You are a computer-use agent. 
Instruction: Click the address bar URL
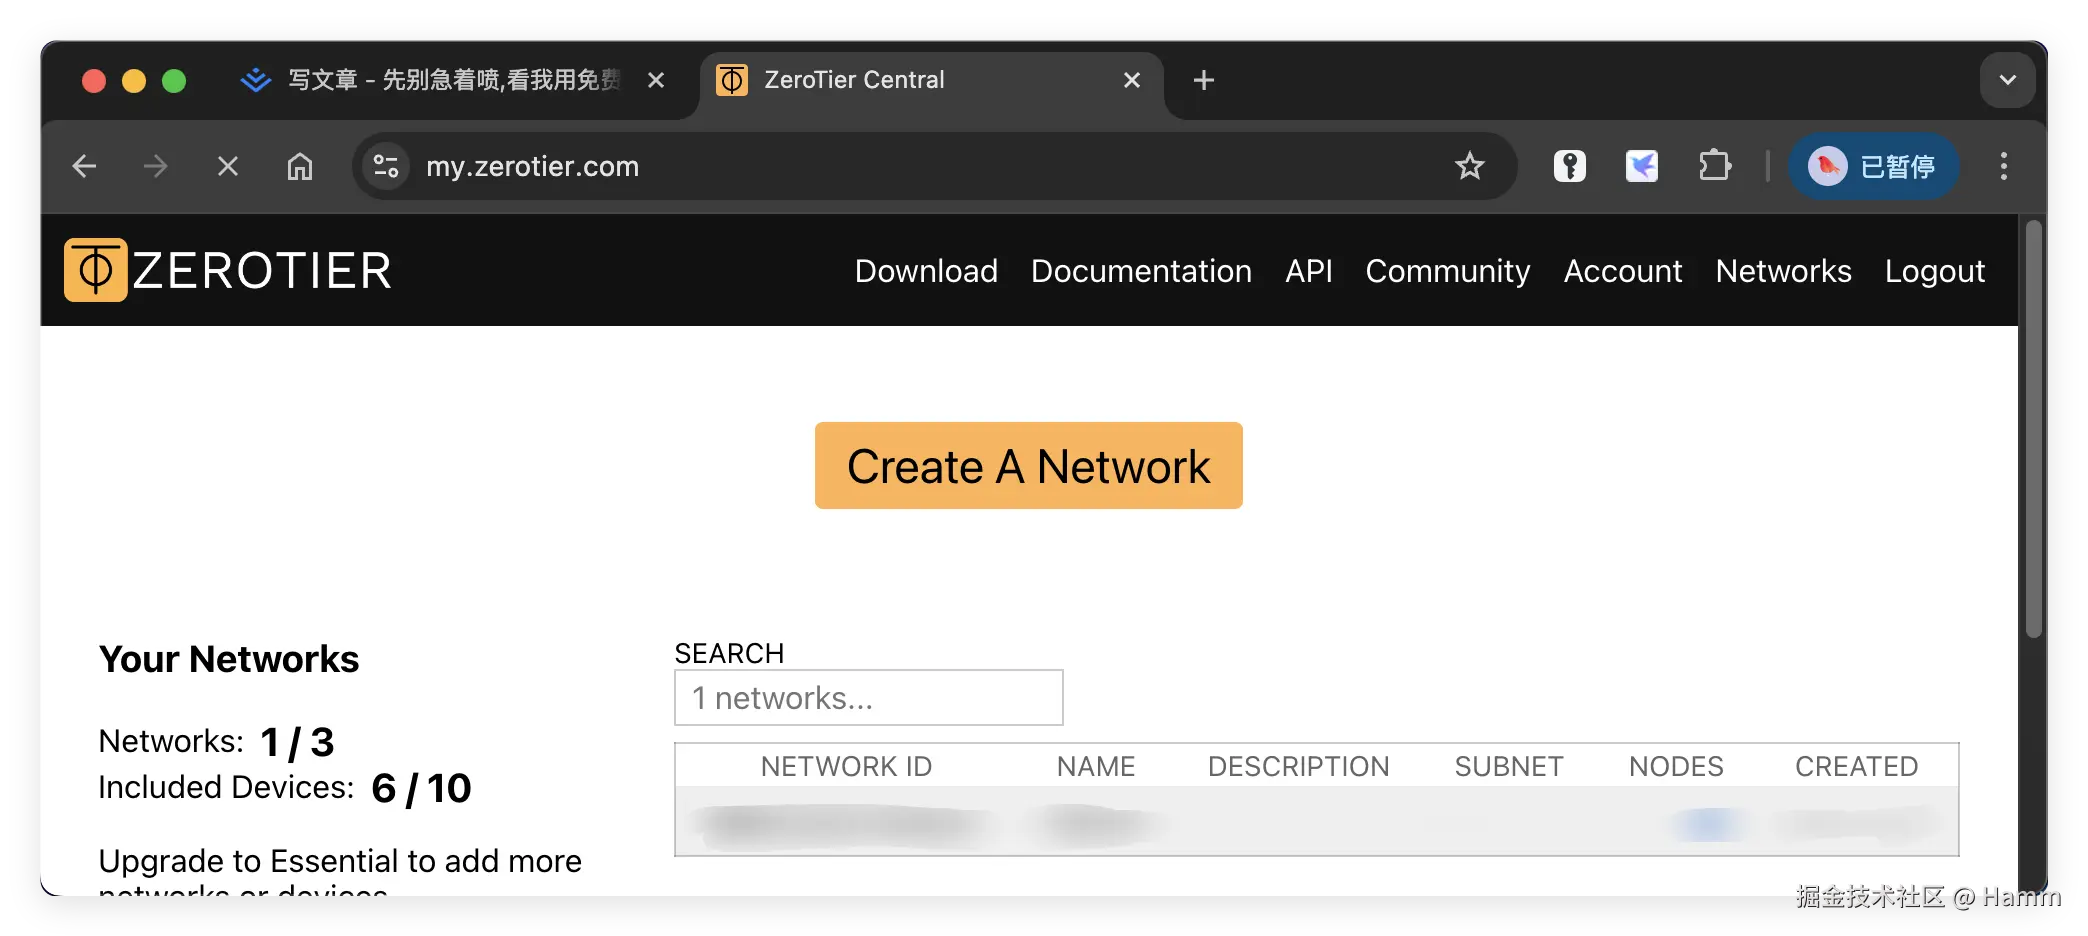[533, 166]
